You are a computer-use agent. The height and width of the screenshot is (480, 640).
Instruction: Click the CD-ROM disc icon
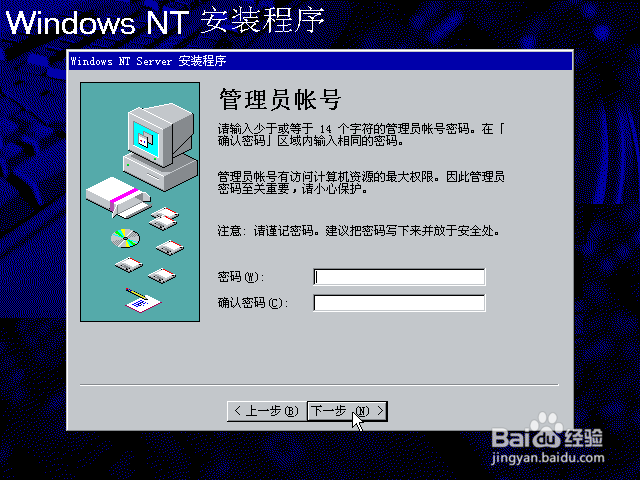[125, 238]
